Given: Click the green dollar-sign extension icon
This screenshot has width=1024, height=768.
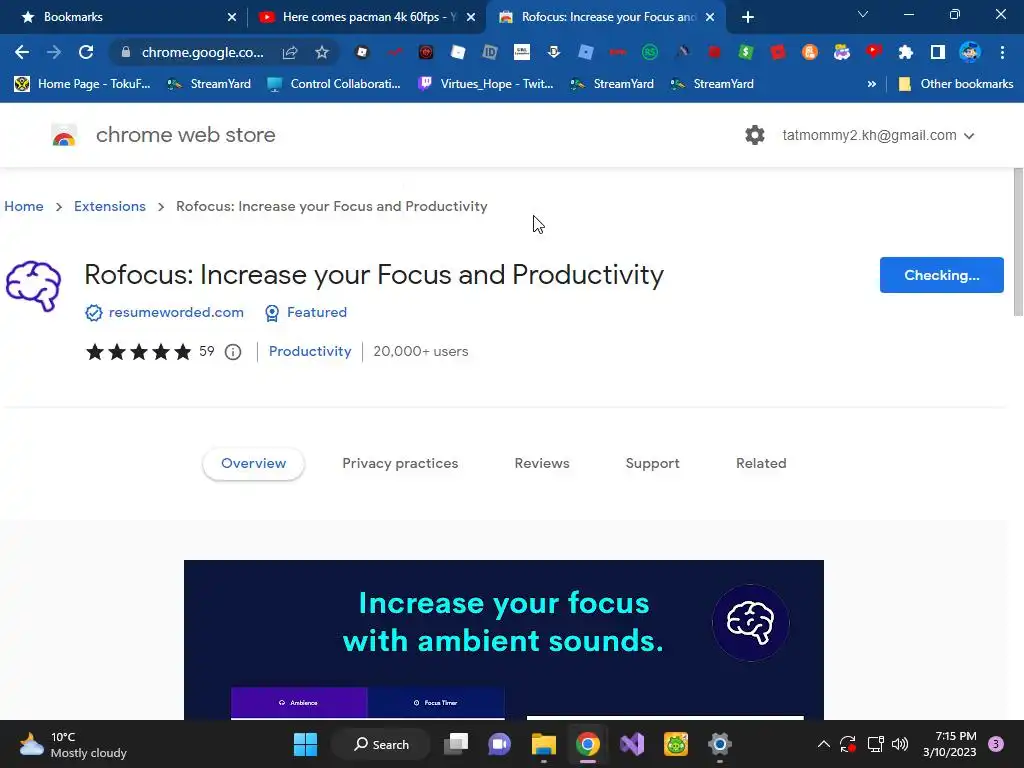Looking at the screenshot, I should 746,52.
